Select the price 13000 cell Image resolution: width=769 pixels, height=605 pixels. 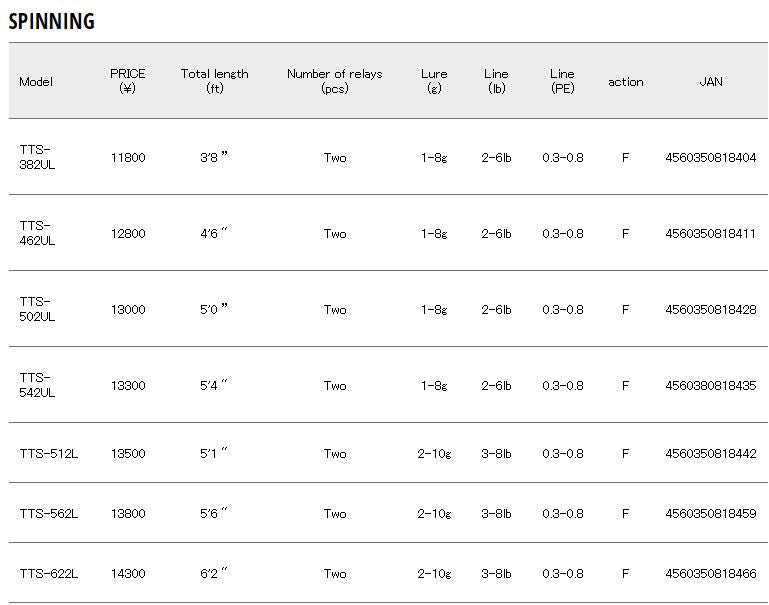[x=127, y=310]
